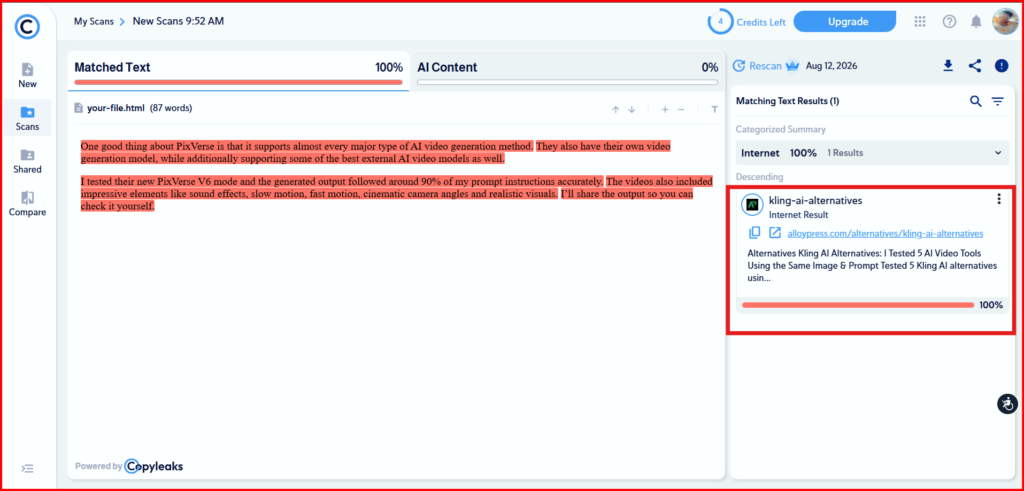1024x491 pixels.
Task: Share the scan report
Action: click(x=975, y=65)
